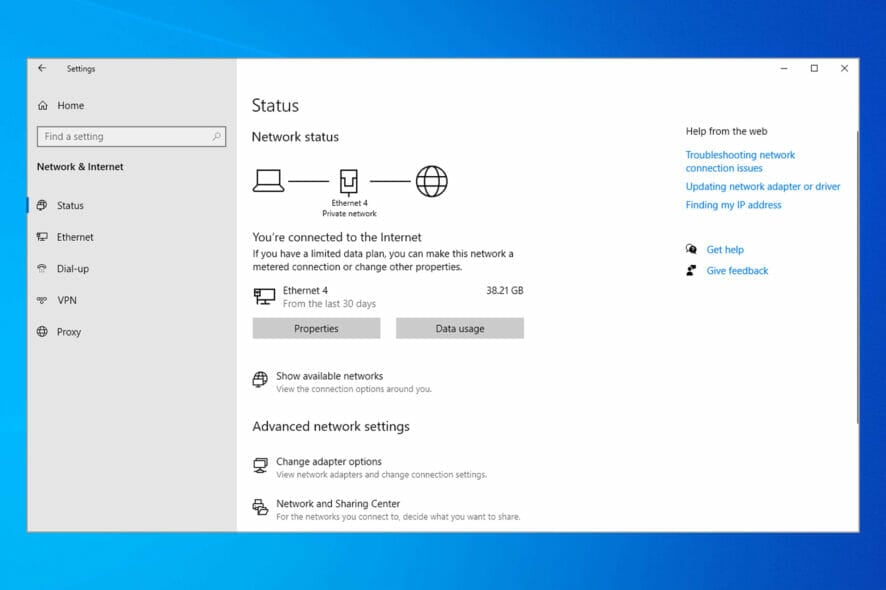Click the Home house icon
This screenshot has width=886, height=590.
(x=43, y=105)
